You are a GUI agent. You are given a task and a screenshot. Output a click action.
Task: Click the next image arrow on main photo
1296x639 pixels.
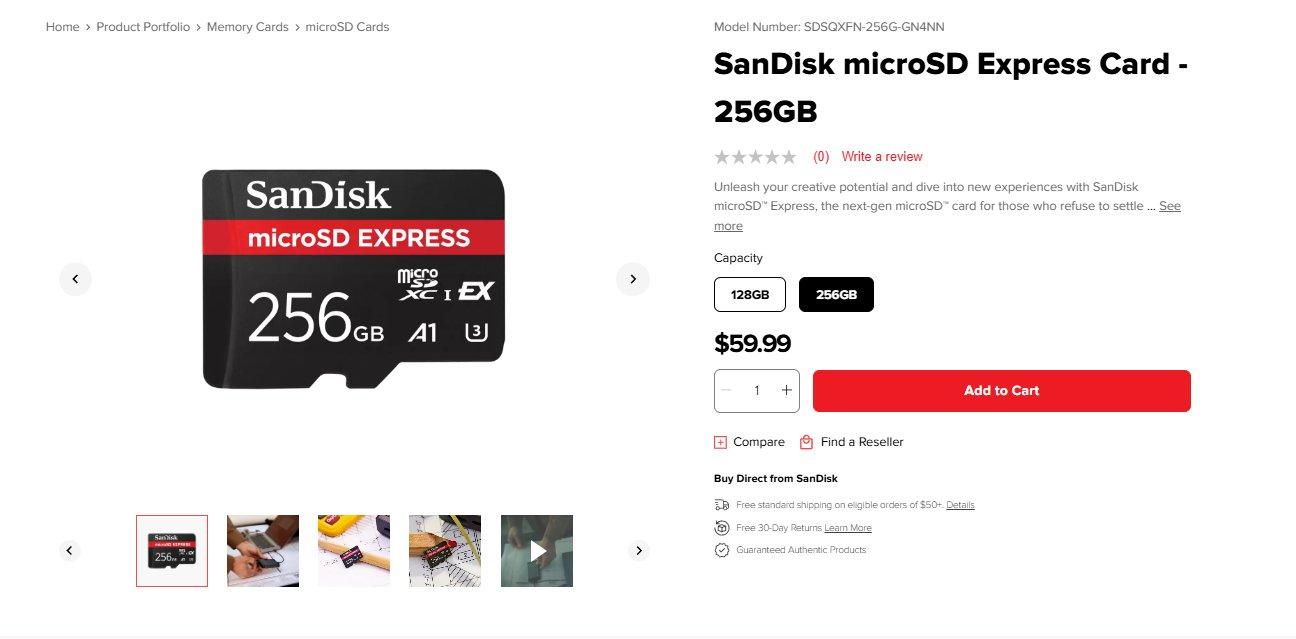pyautogui.click(x=633, y=279)
